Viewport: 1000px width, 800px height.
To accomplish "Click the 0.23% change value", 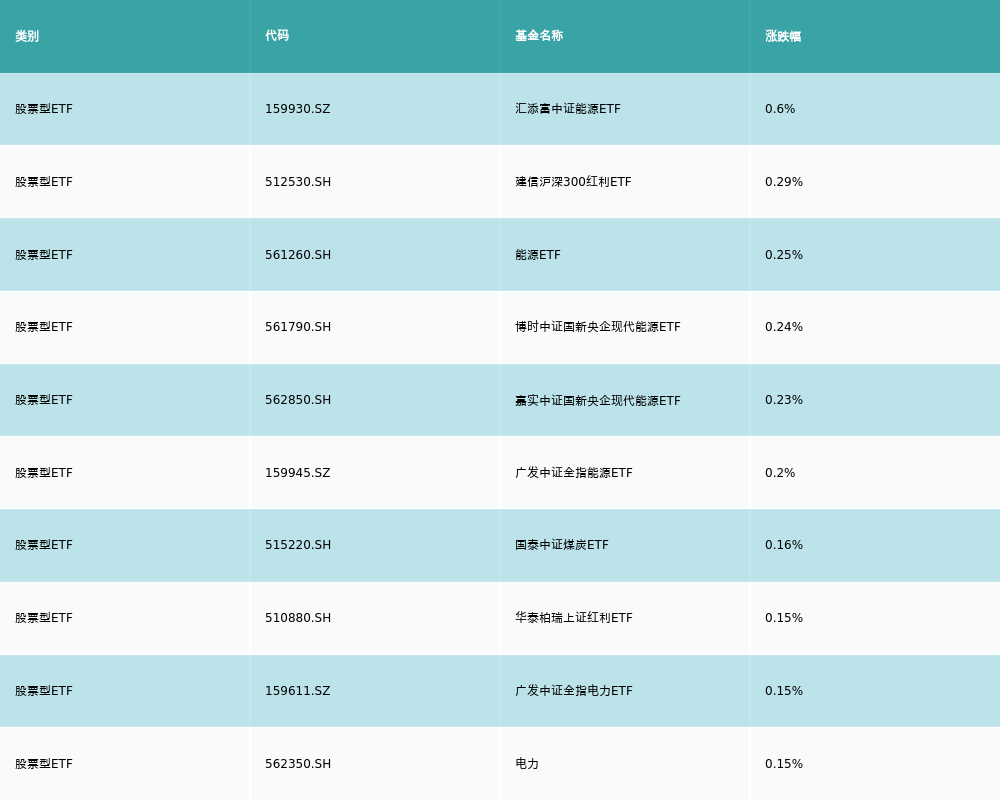I will coord(784,400).
